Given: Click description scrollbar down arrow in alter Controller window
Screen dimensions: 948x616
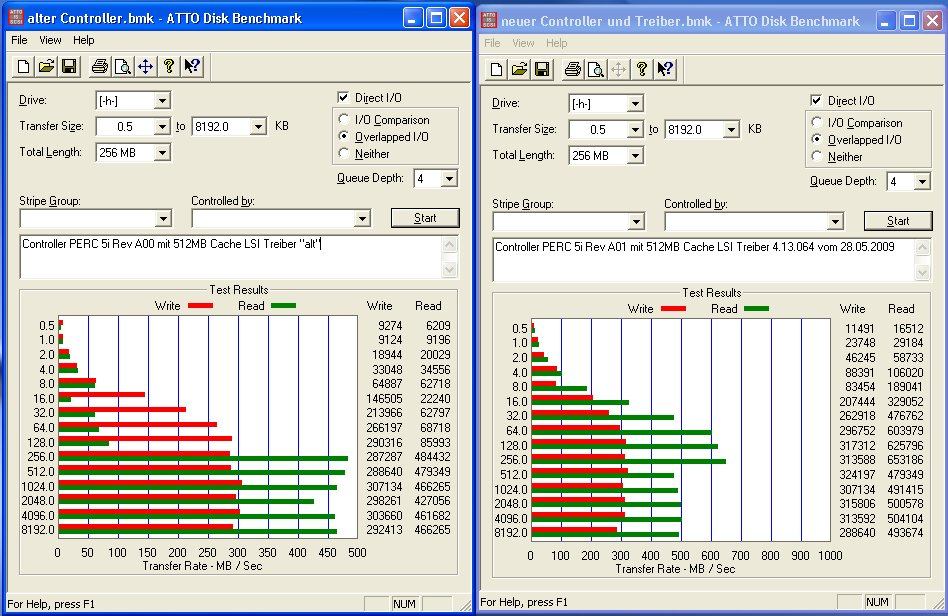Looking at the screenshot, I should (449, 270).
